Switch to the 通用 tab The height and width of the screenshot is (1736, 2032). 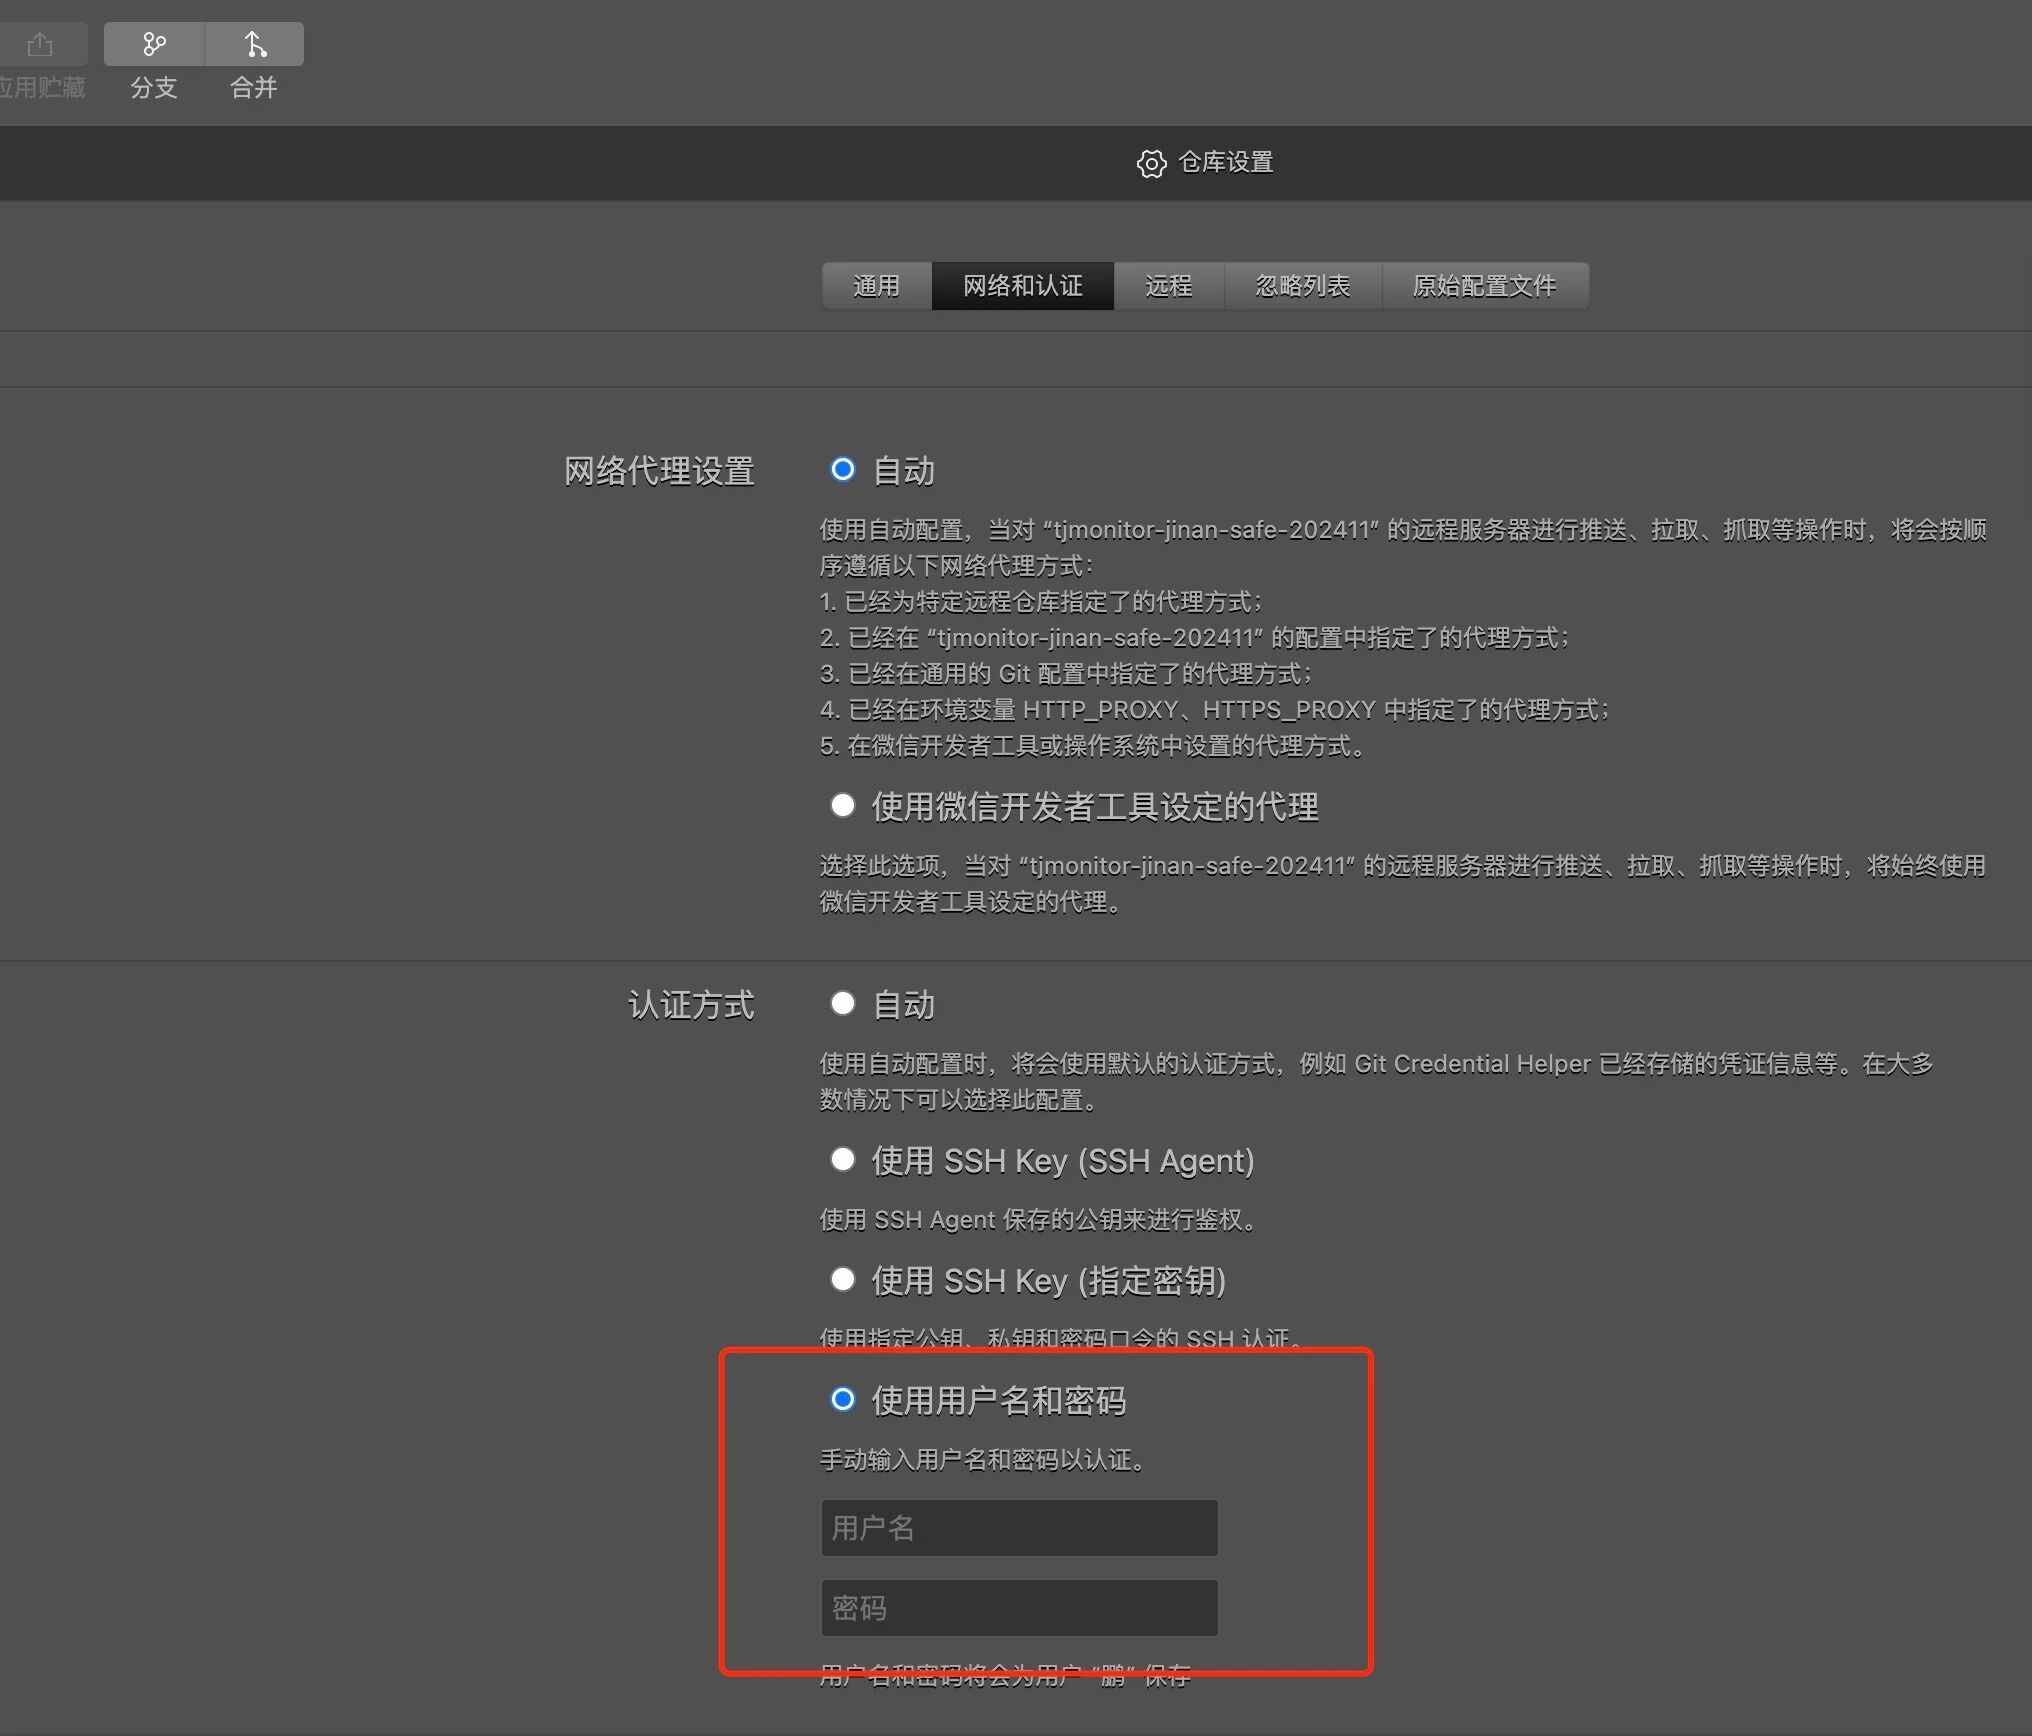[x=876, y=286]
